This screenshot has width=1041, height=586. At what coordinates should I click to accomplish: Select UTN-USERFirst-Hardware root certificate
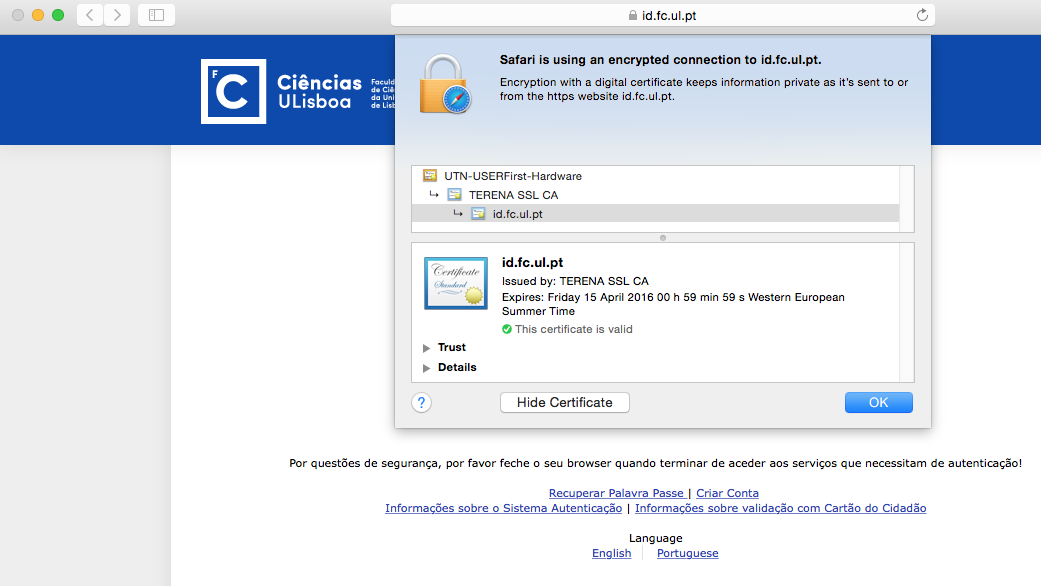point(512,176)
